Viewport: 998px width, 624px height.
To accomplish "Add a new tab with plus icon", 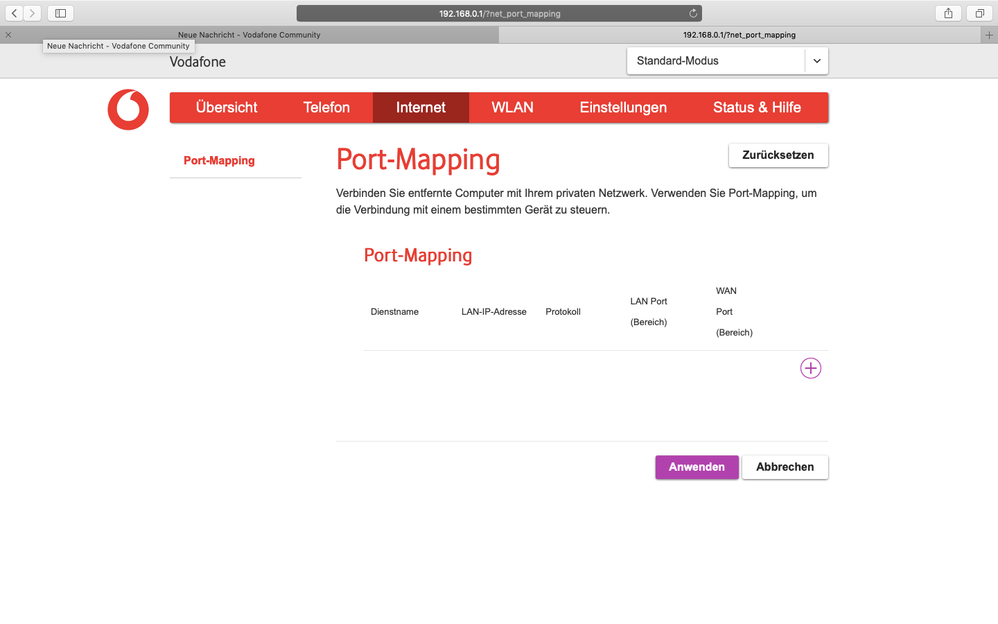I will point(989,35).
